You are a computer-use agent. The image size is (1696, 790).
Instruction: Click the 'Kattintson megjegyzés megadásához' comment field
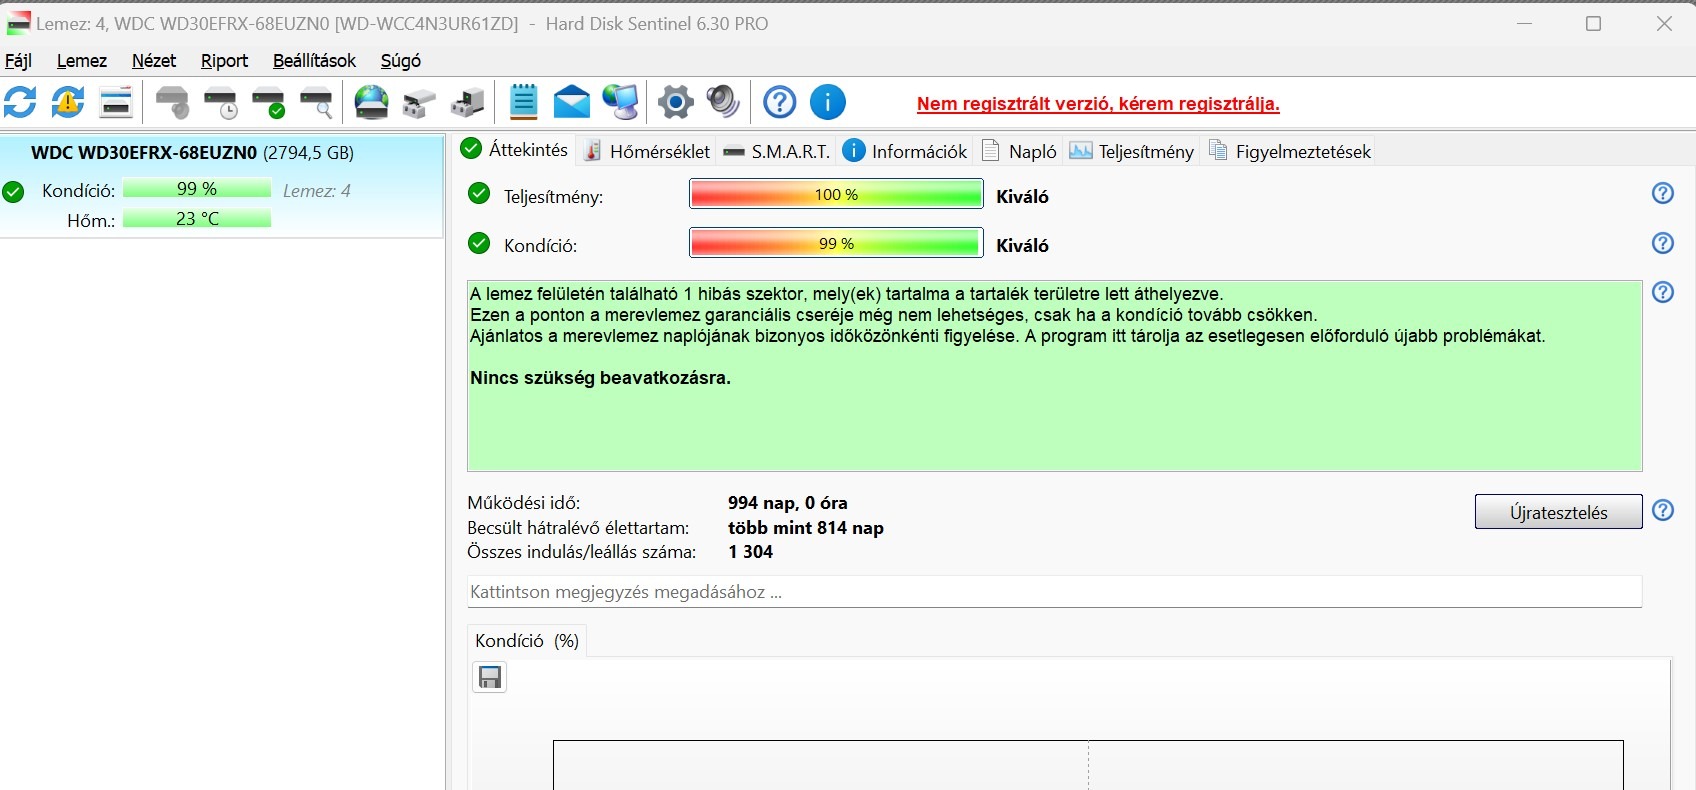tap(1054, 591)
